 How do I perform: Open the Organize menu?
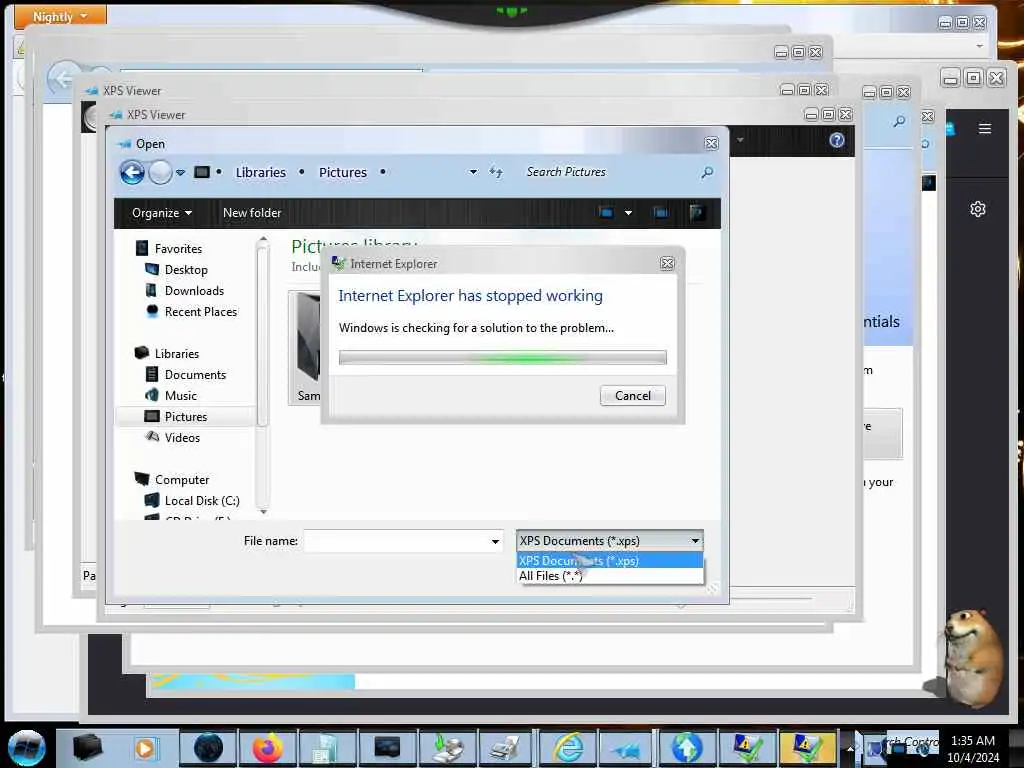161,213
